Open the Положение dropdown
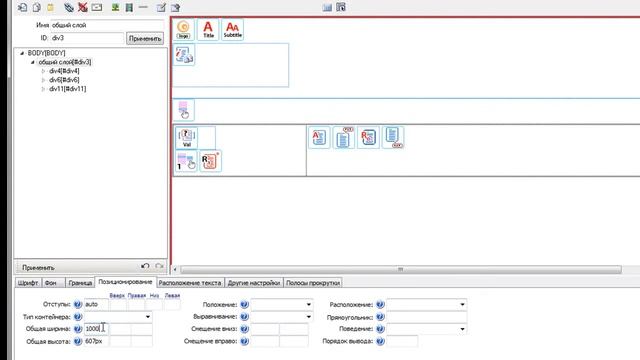This screenshot has height=360, width=640. point(309,304)
